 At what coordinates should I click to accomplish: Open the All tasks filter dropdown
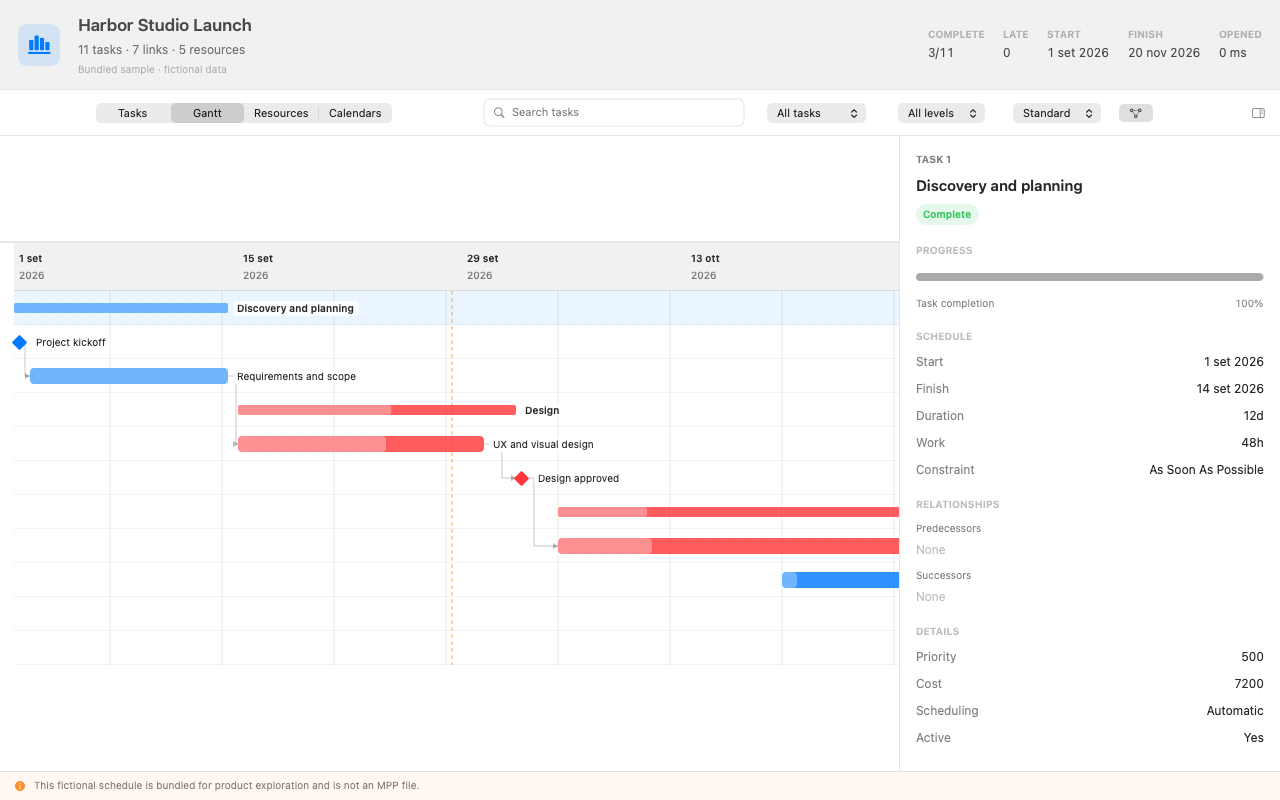(816, 113)
